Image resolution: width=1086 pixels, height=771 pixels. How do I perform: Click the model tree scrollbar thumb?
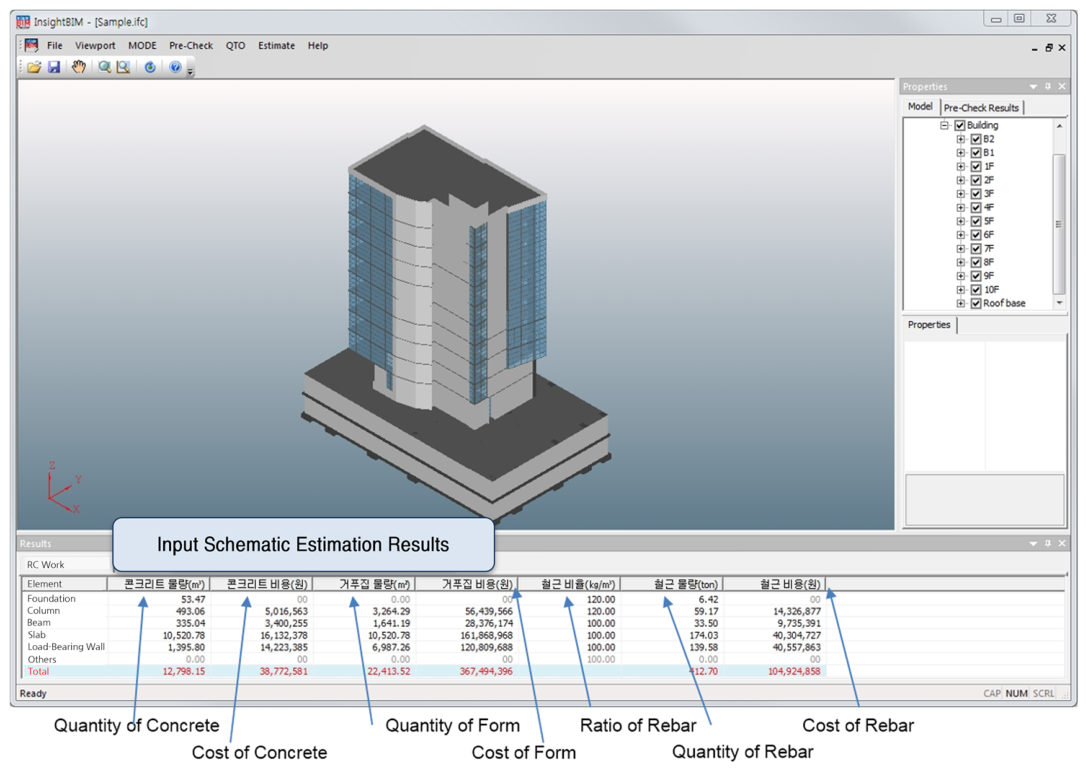point(1058,224)
